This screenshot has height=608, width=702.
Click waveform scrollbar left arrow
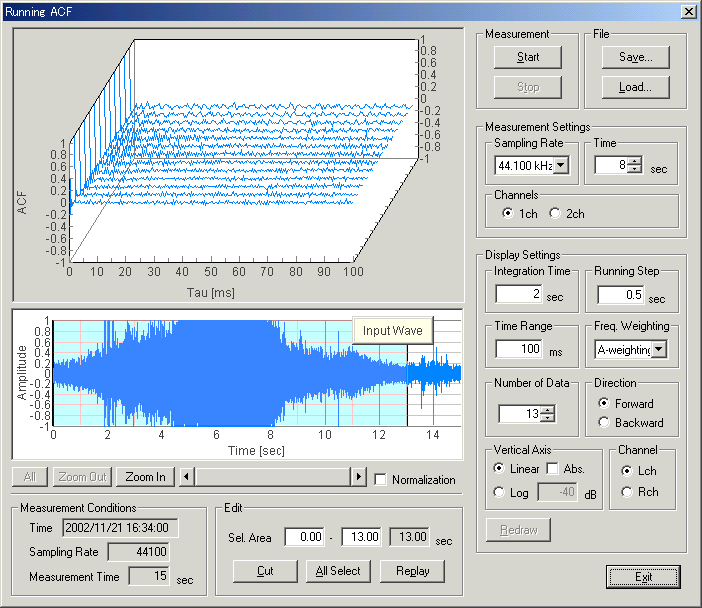pyautogui.click(x=187, y=477)
